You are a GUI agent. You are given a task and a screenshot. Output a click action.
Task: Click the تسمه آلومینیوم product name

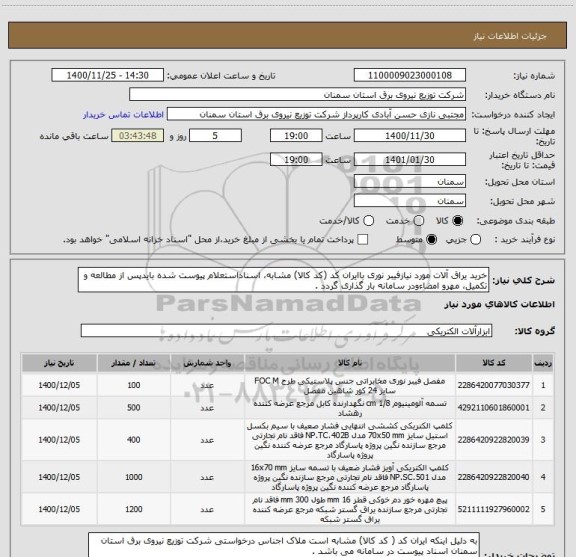point(350,408)
